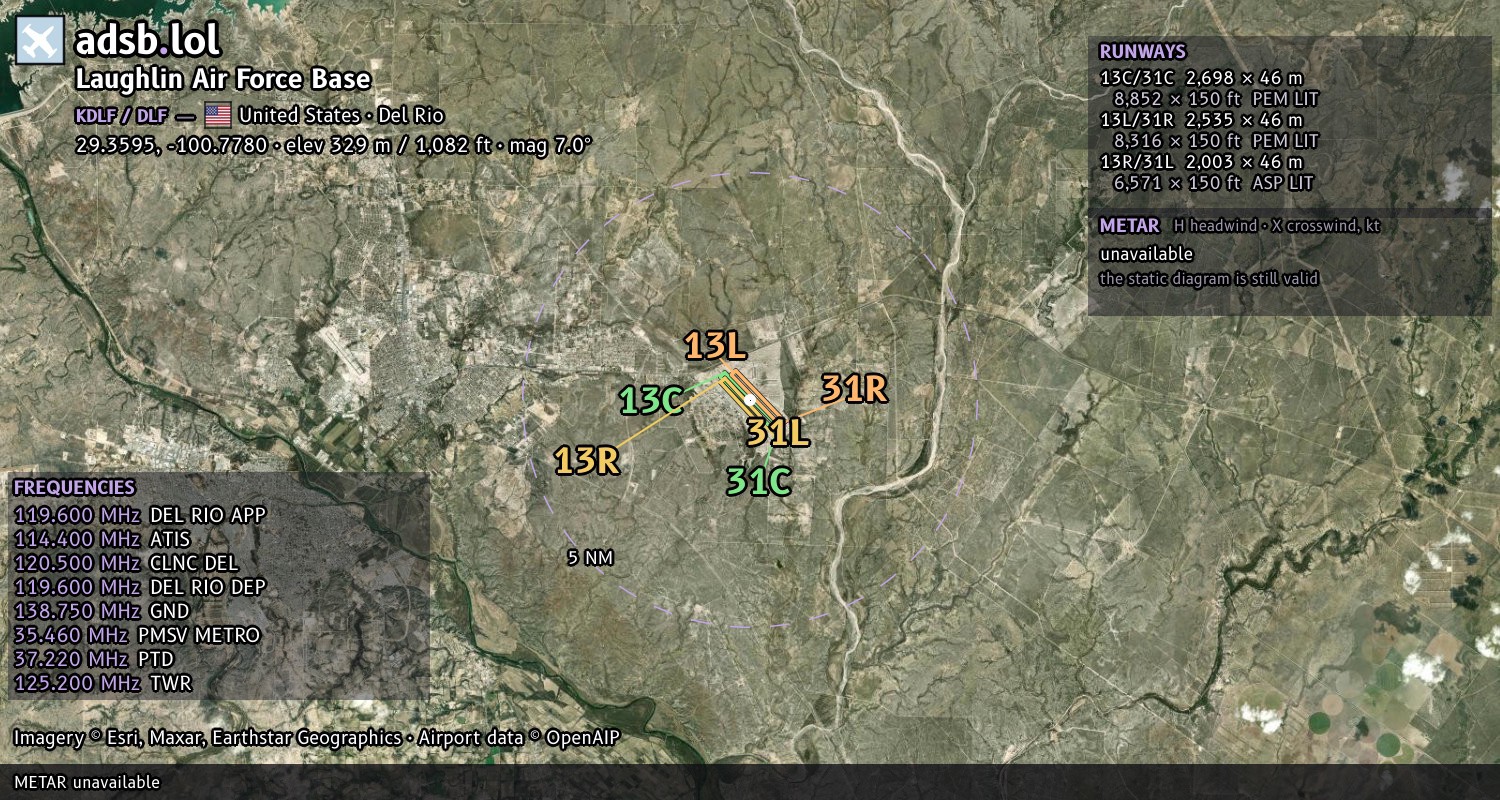Viewport: 1500px width, 800px height.
Task: Click the 5 NM range ring label
Action: tap(589, 558)
